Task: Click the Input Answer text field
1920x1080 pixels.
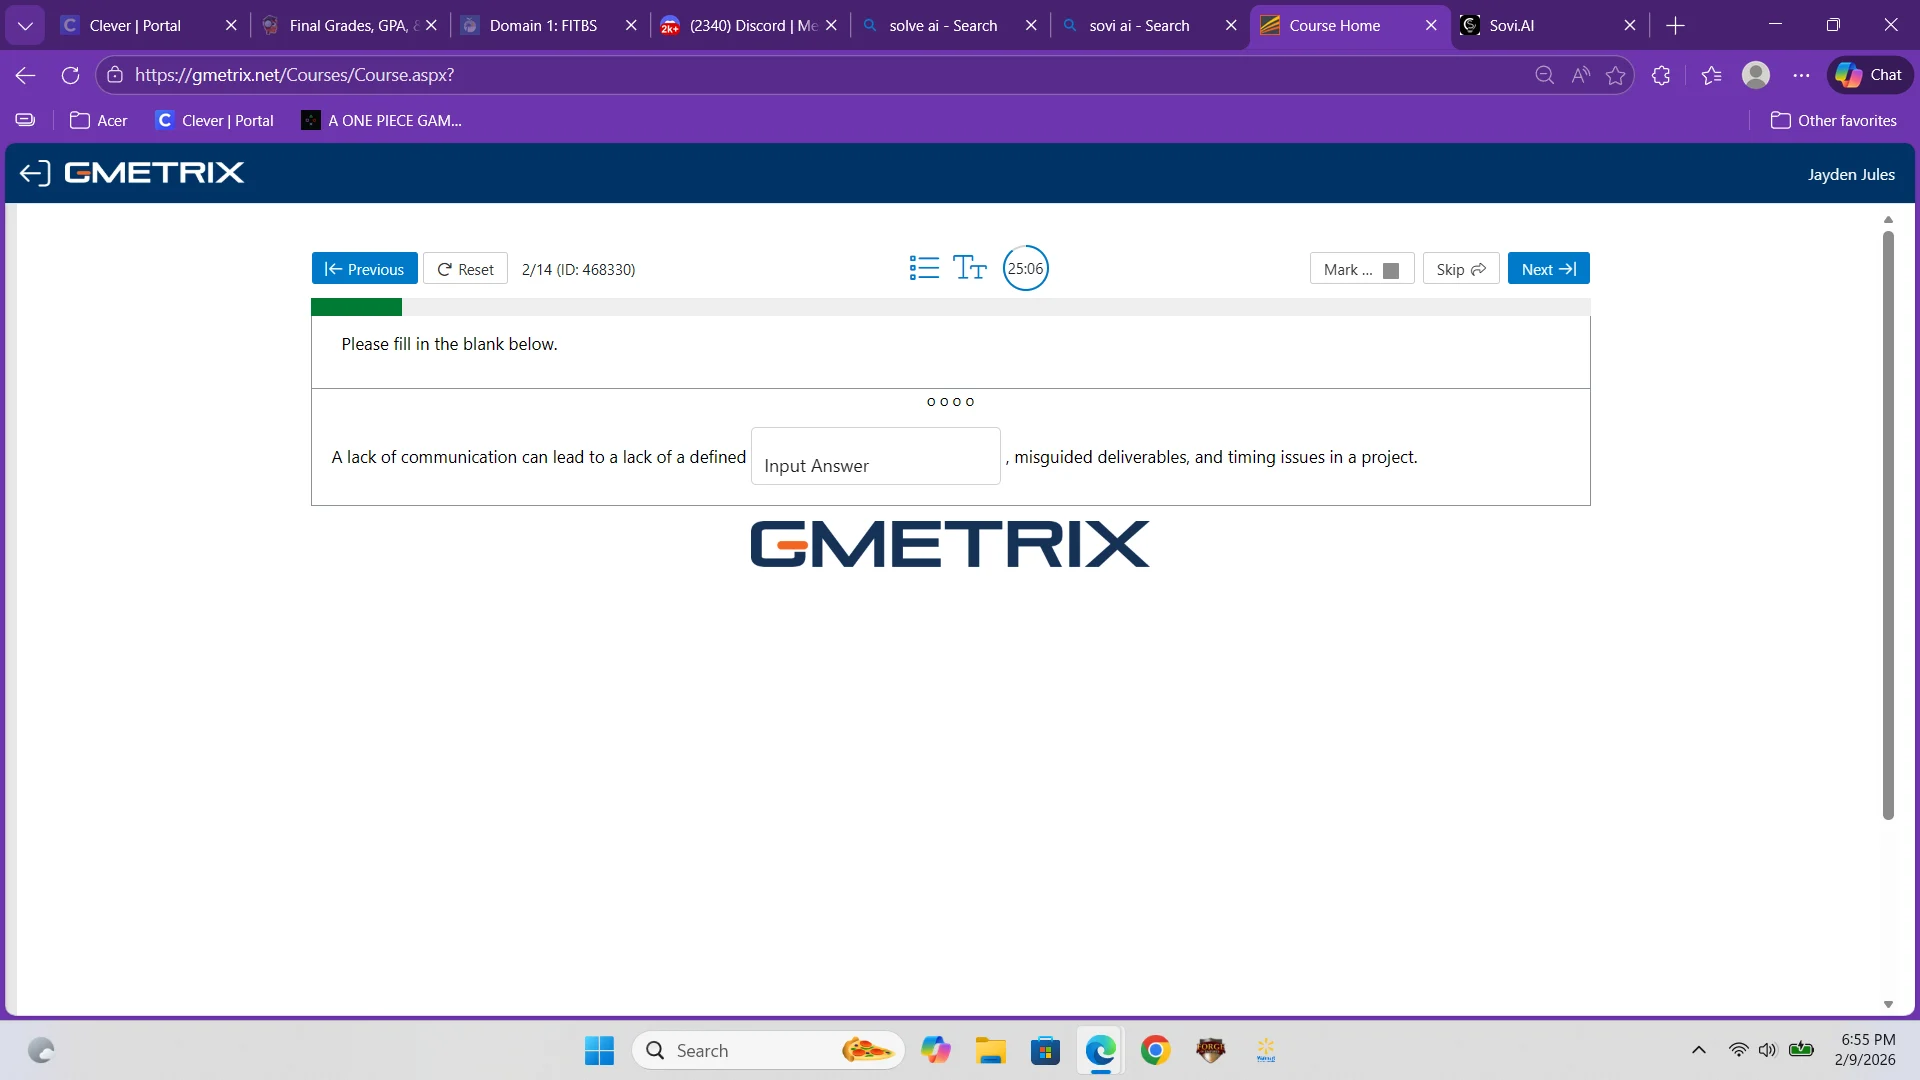Action: click(875, 457)
